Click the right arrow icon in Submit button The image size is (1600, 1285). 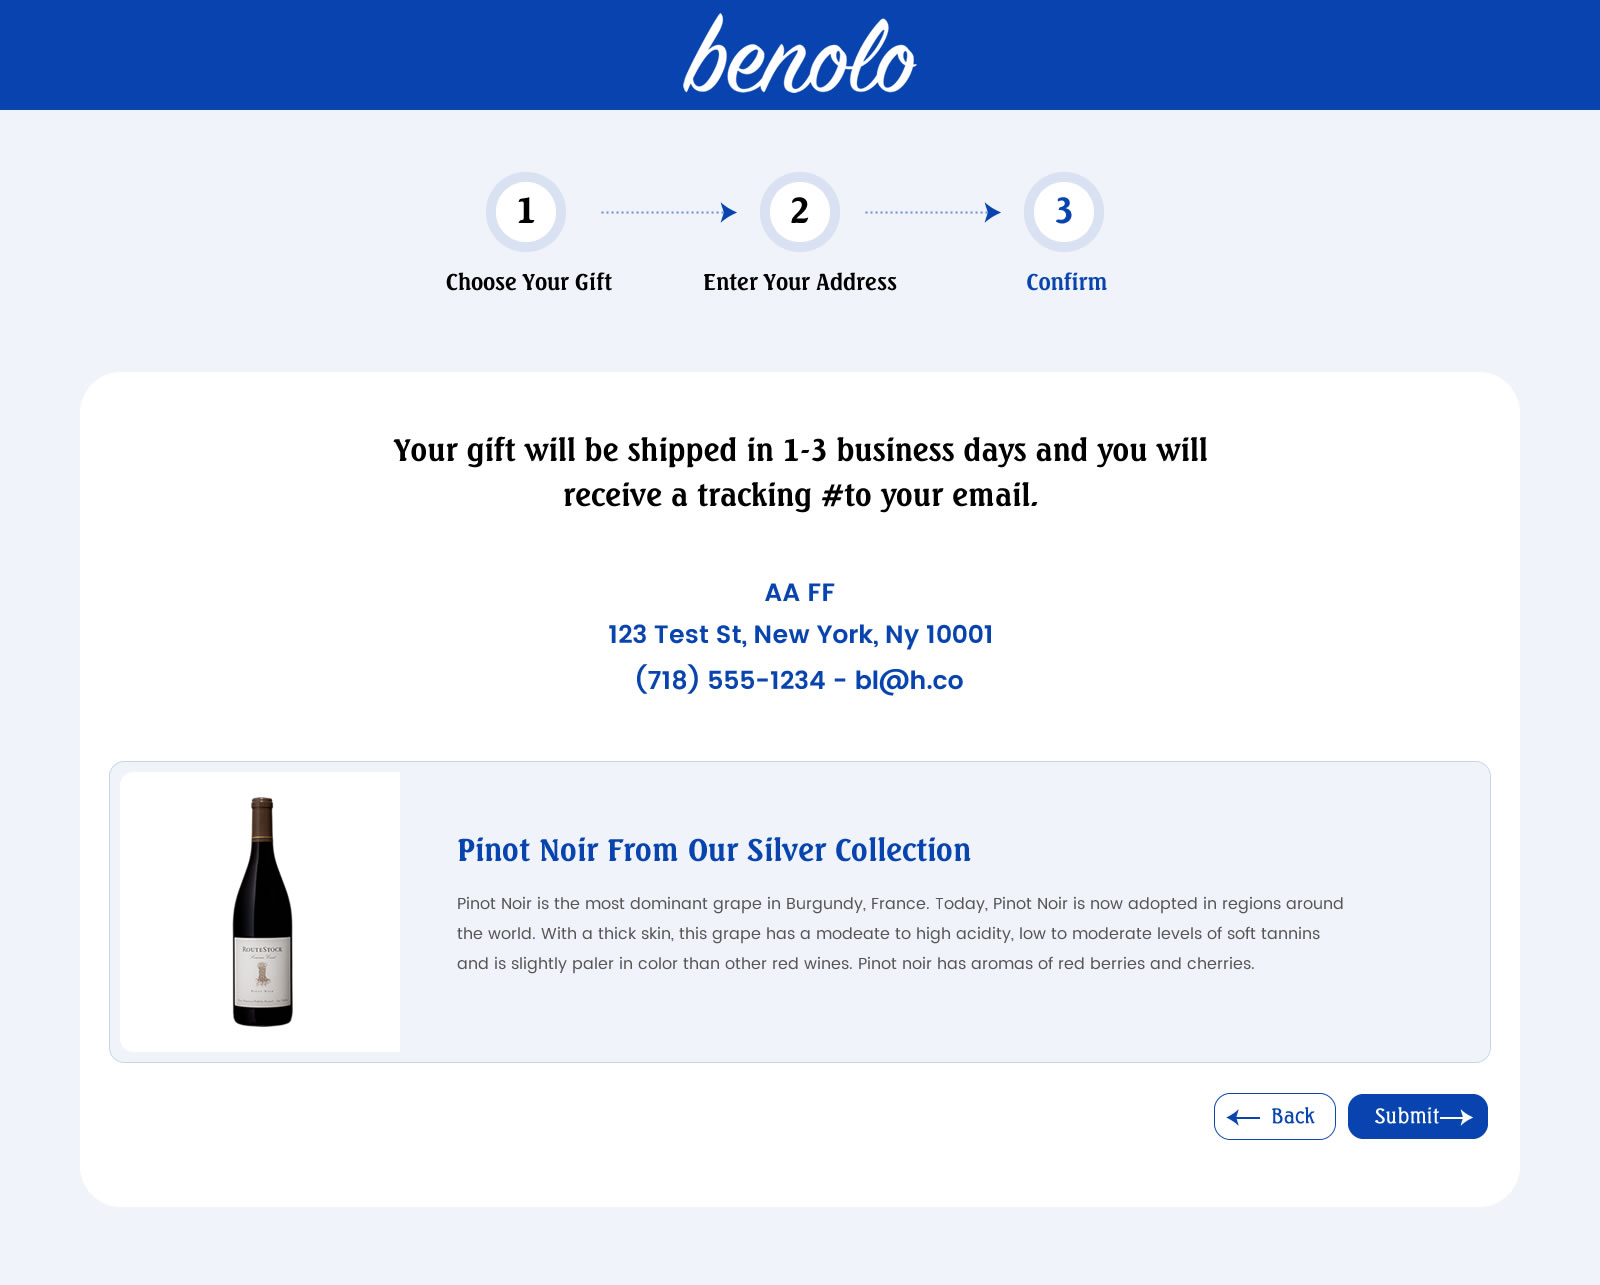(1455, 1117)
